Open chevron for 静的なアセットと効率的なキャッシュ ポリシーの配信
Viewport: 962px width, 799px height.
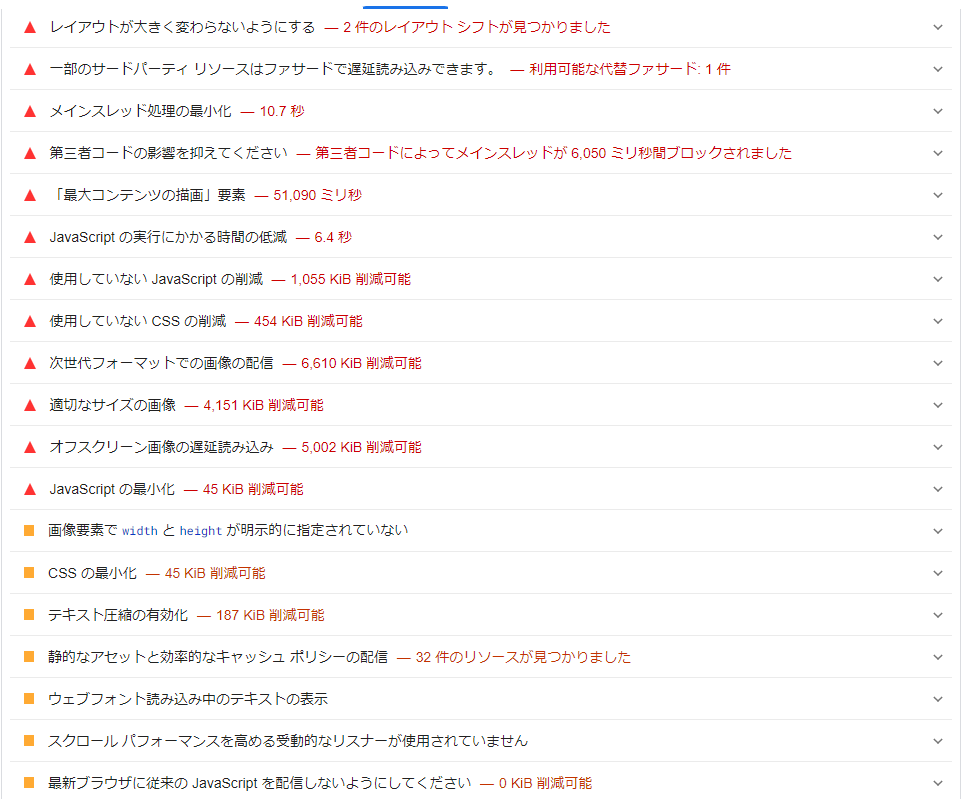pyautogui.click(x=937, y=657)
